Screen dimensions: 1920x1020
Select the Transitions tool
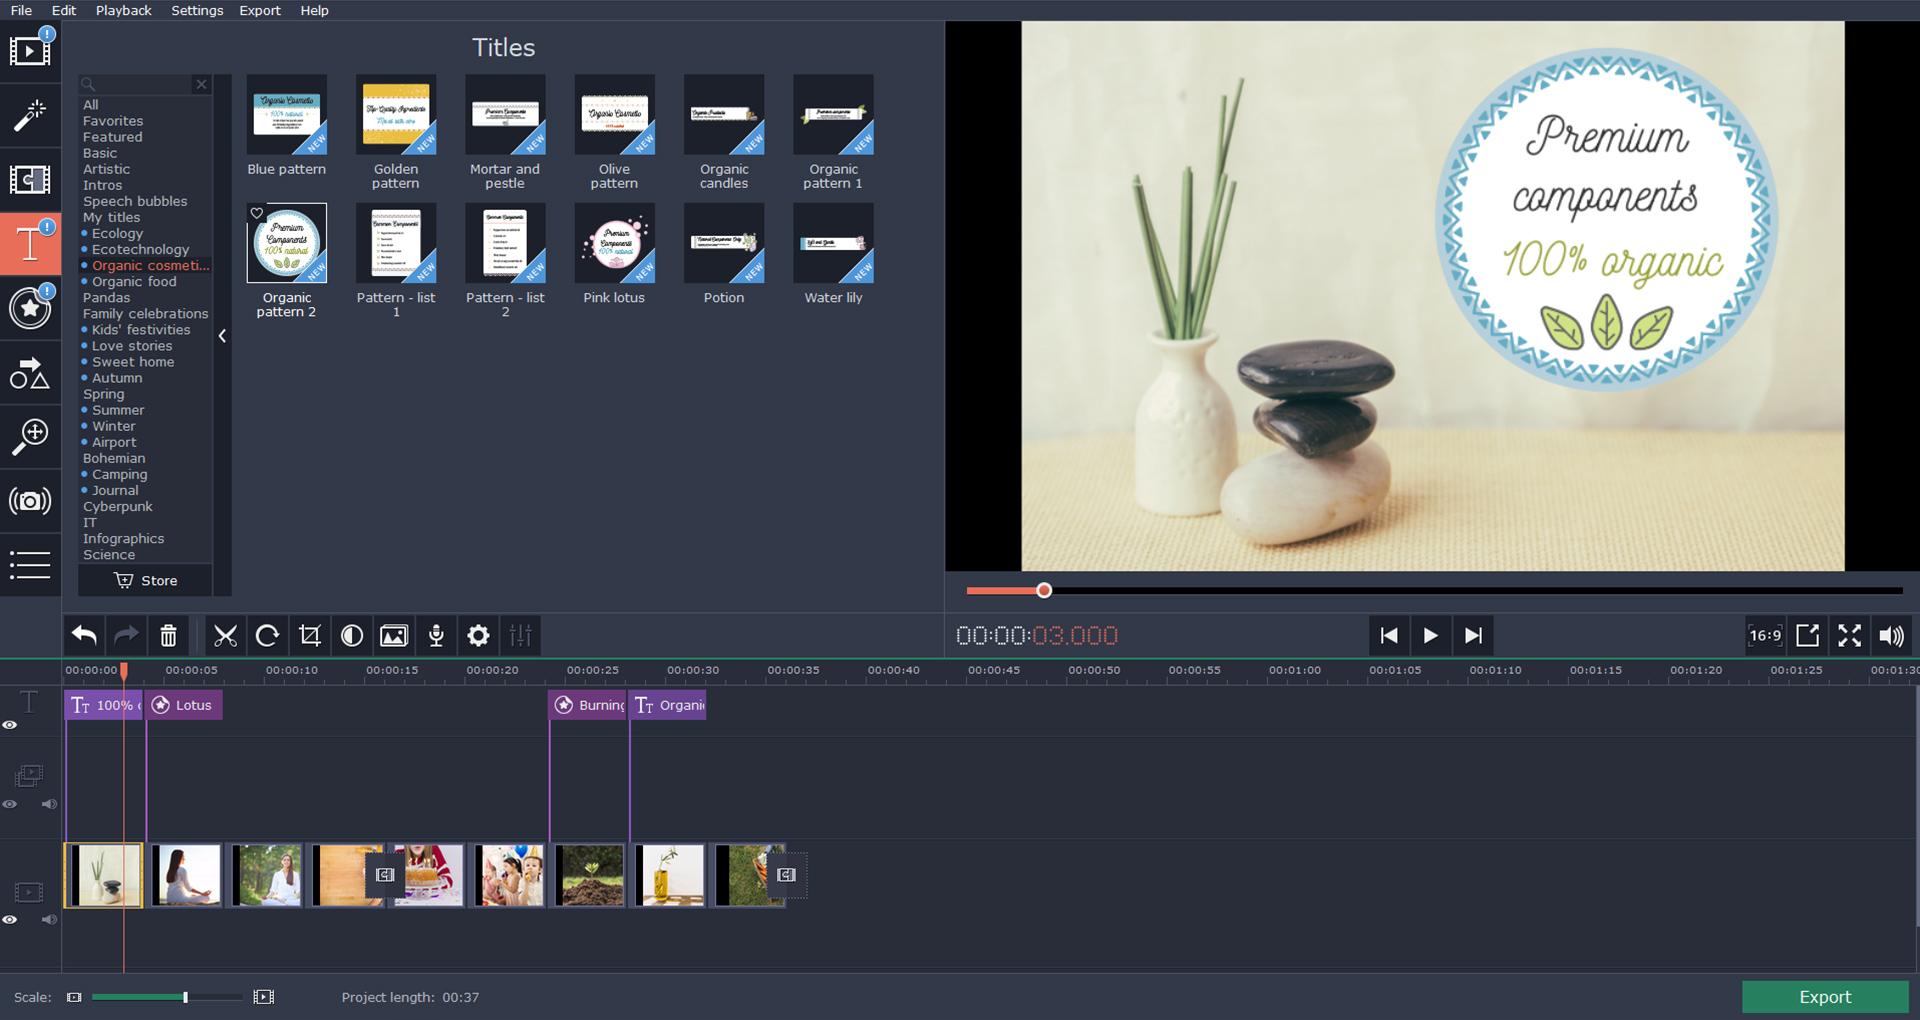pyautogui.click(x=31, y=181)
